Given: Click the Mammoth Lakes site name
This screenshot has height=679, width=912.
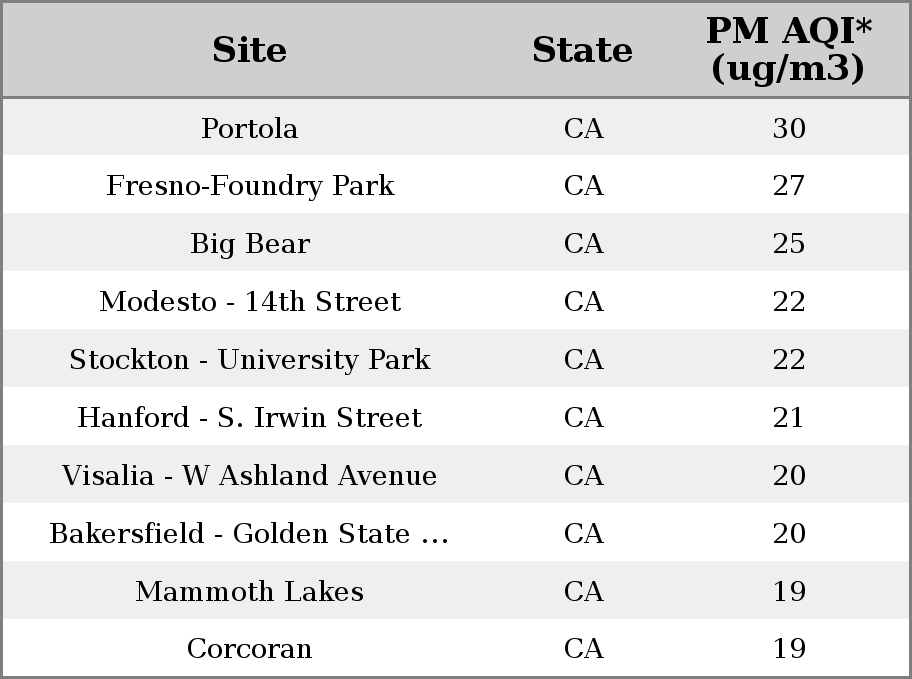Looking at the screenshot, I should [250, 591].
